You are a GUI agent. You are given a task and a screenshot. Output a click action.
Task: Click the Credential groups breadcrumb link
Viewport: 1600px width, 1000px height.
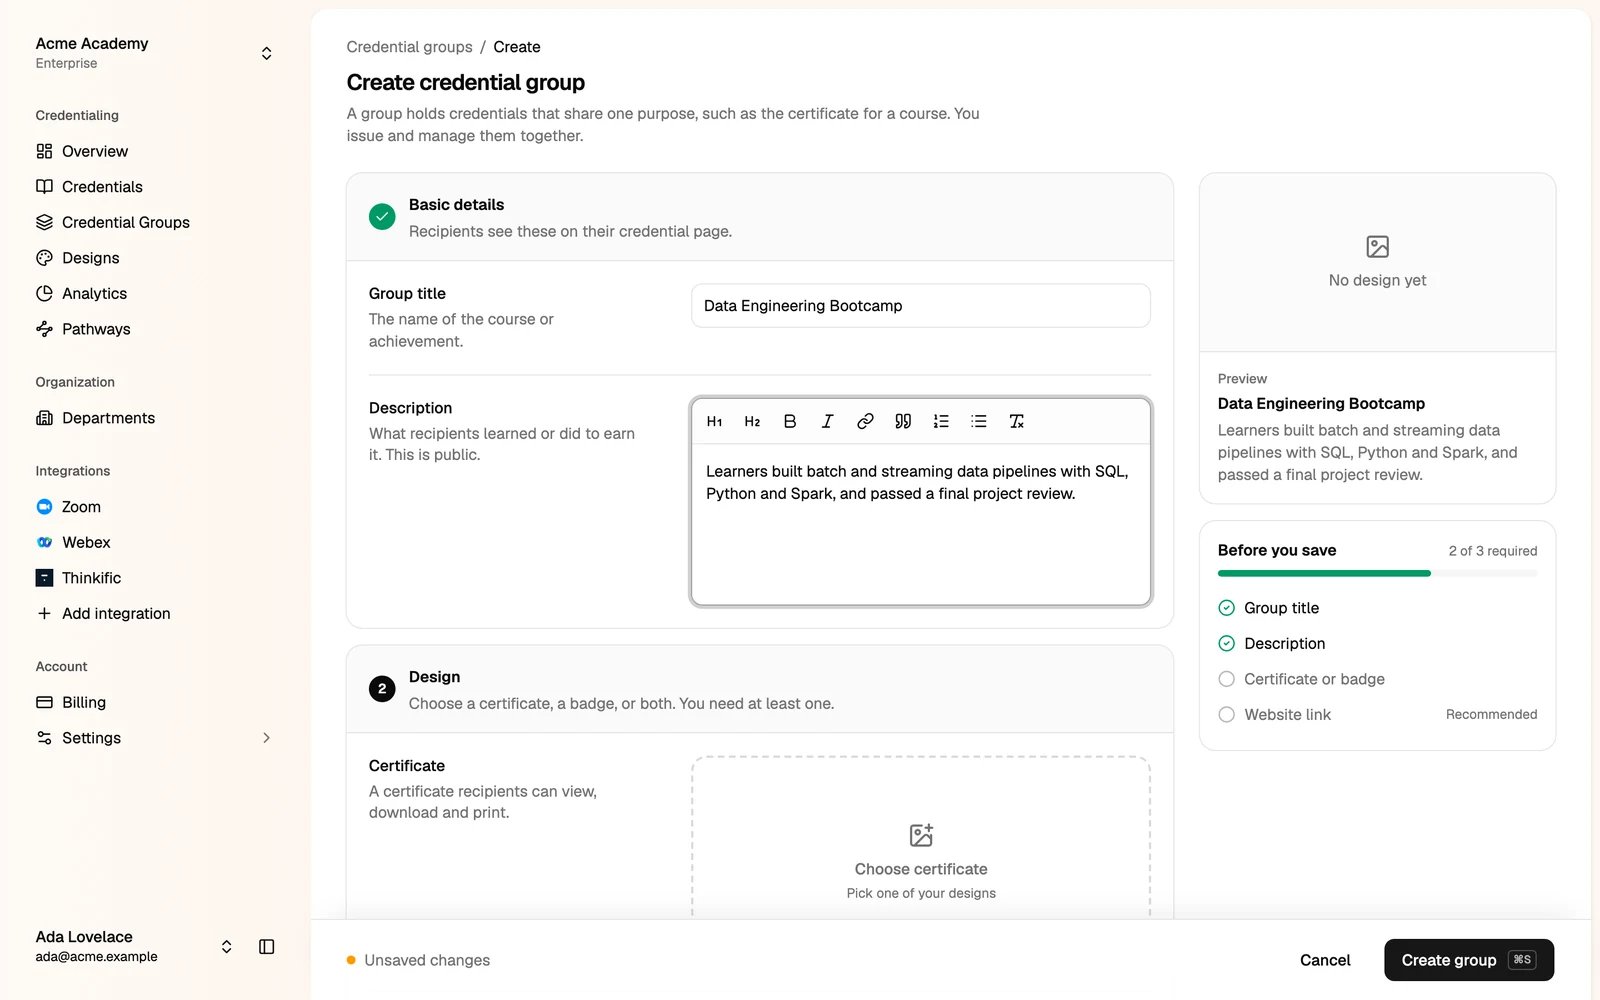(409, 47)
